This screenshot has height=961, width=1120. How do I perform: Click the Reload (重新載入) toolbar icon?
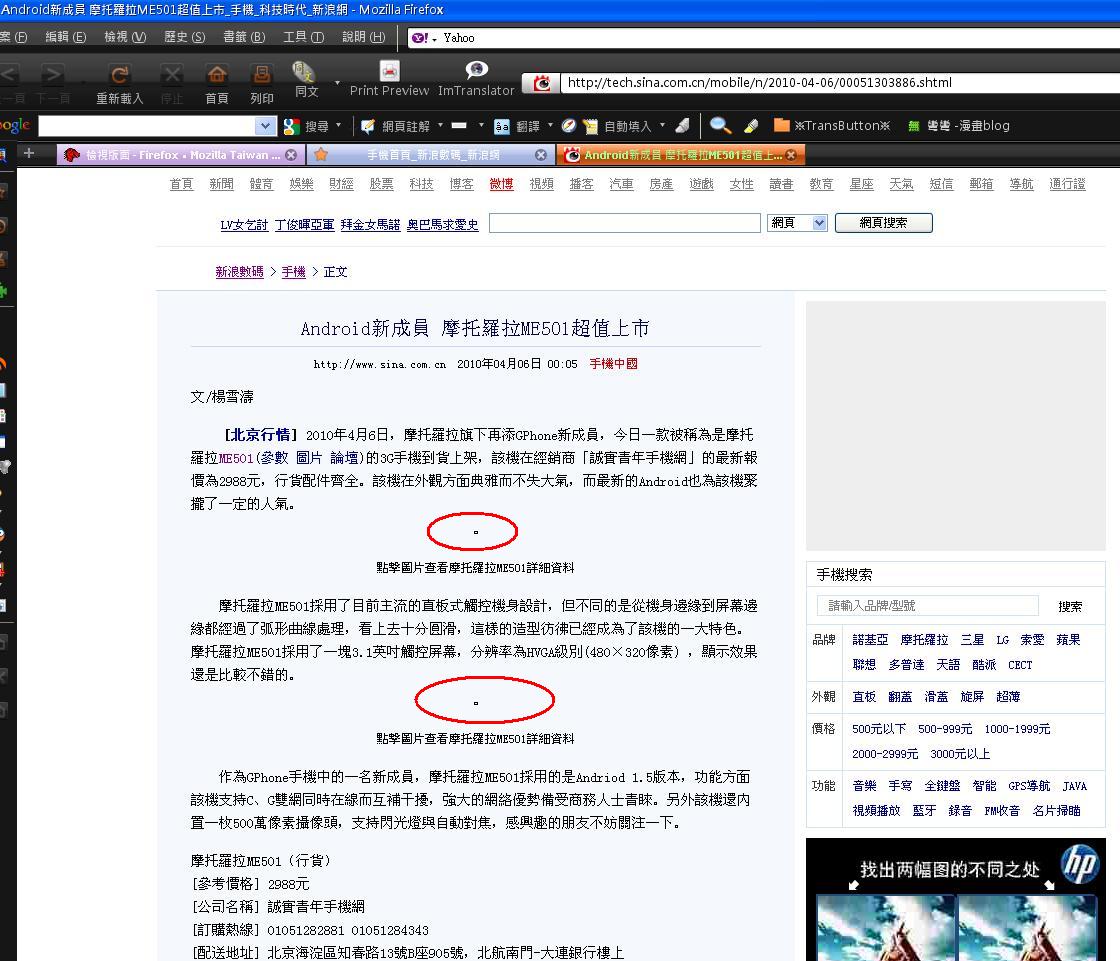[119, 76]
